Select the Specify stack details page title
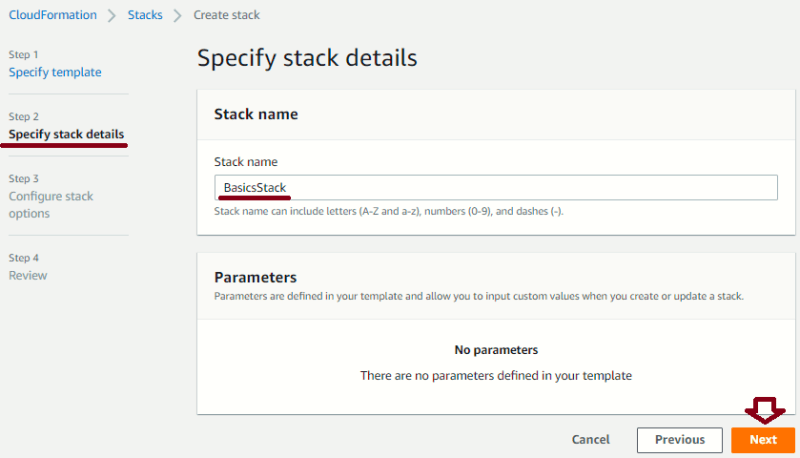Screen dimensions: 800x458 tap(307, 58)
